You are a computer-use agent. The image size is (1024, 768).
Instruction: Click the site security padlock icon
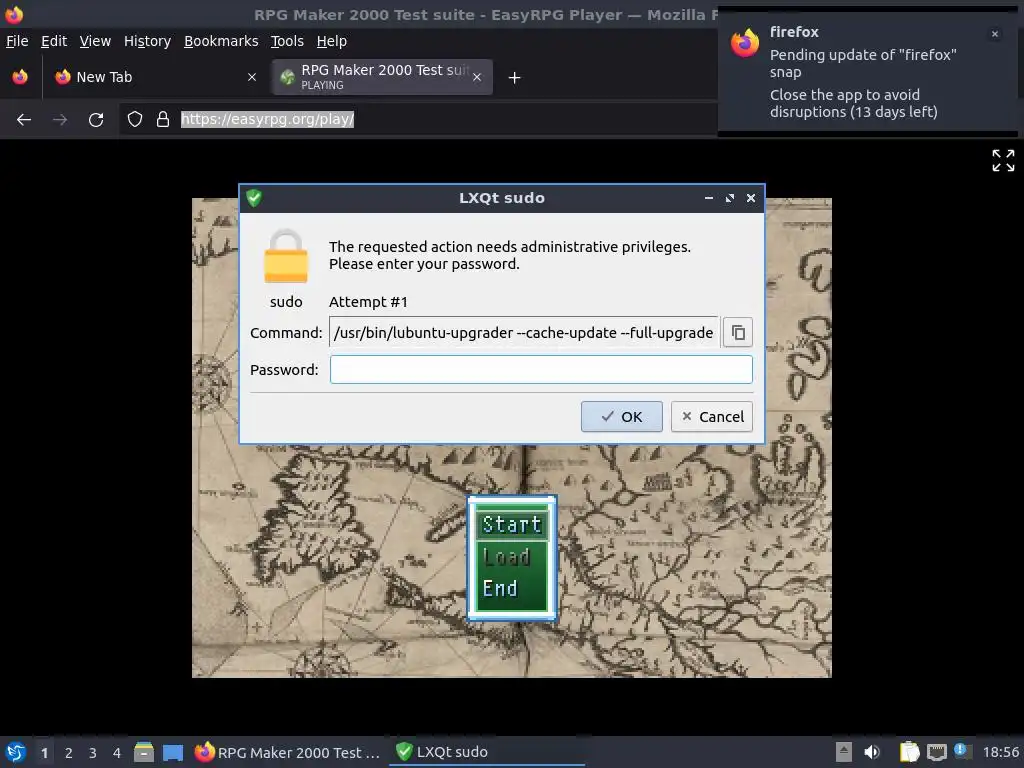click(163, 120)
